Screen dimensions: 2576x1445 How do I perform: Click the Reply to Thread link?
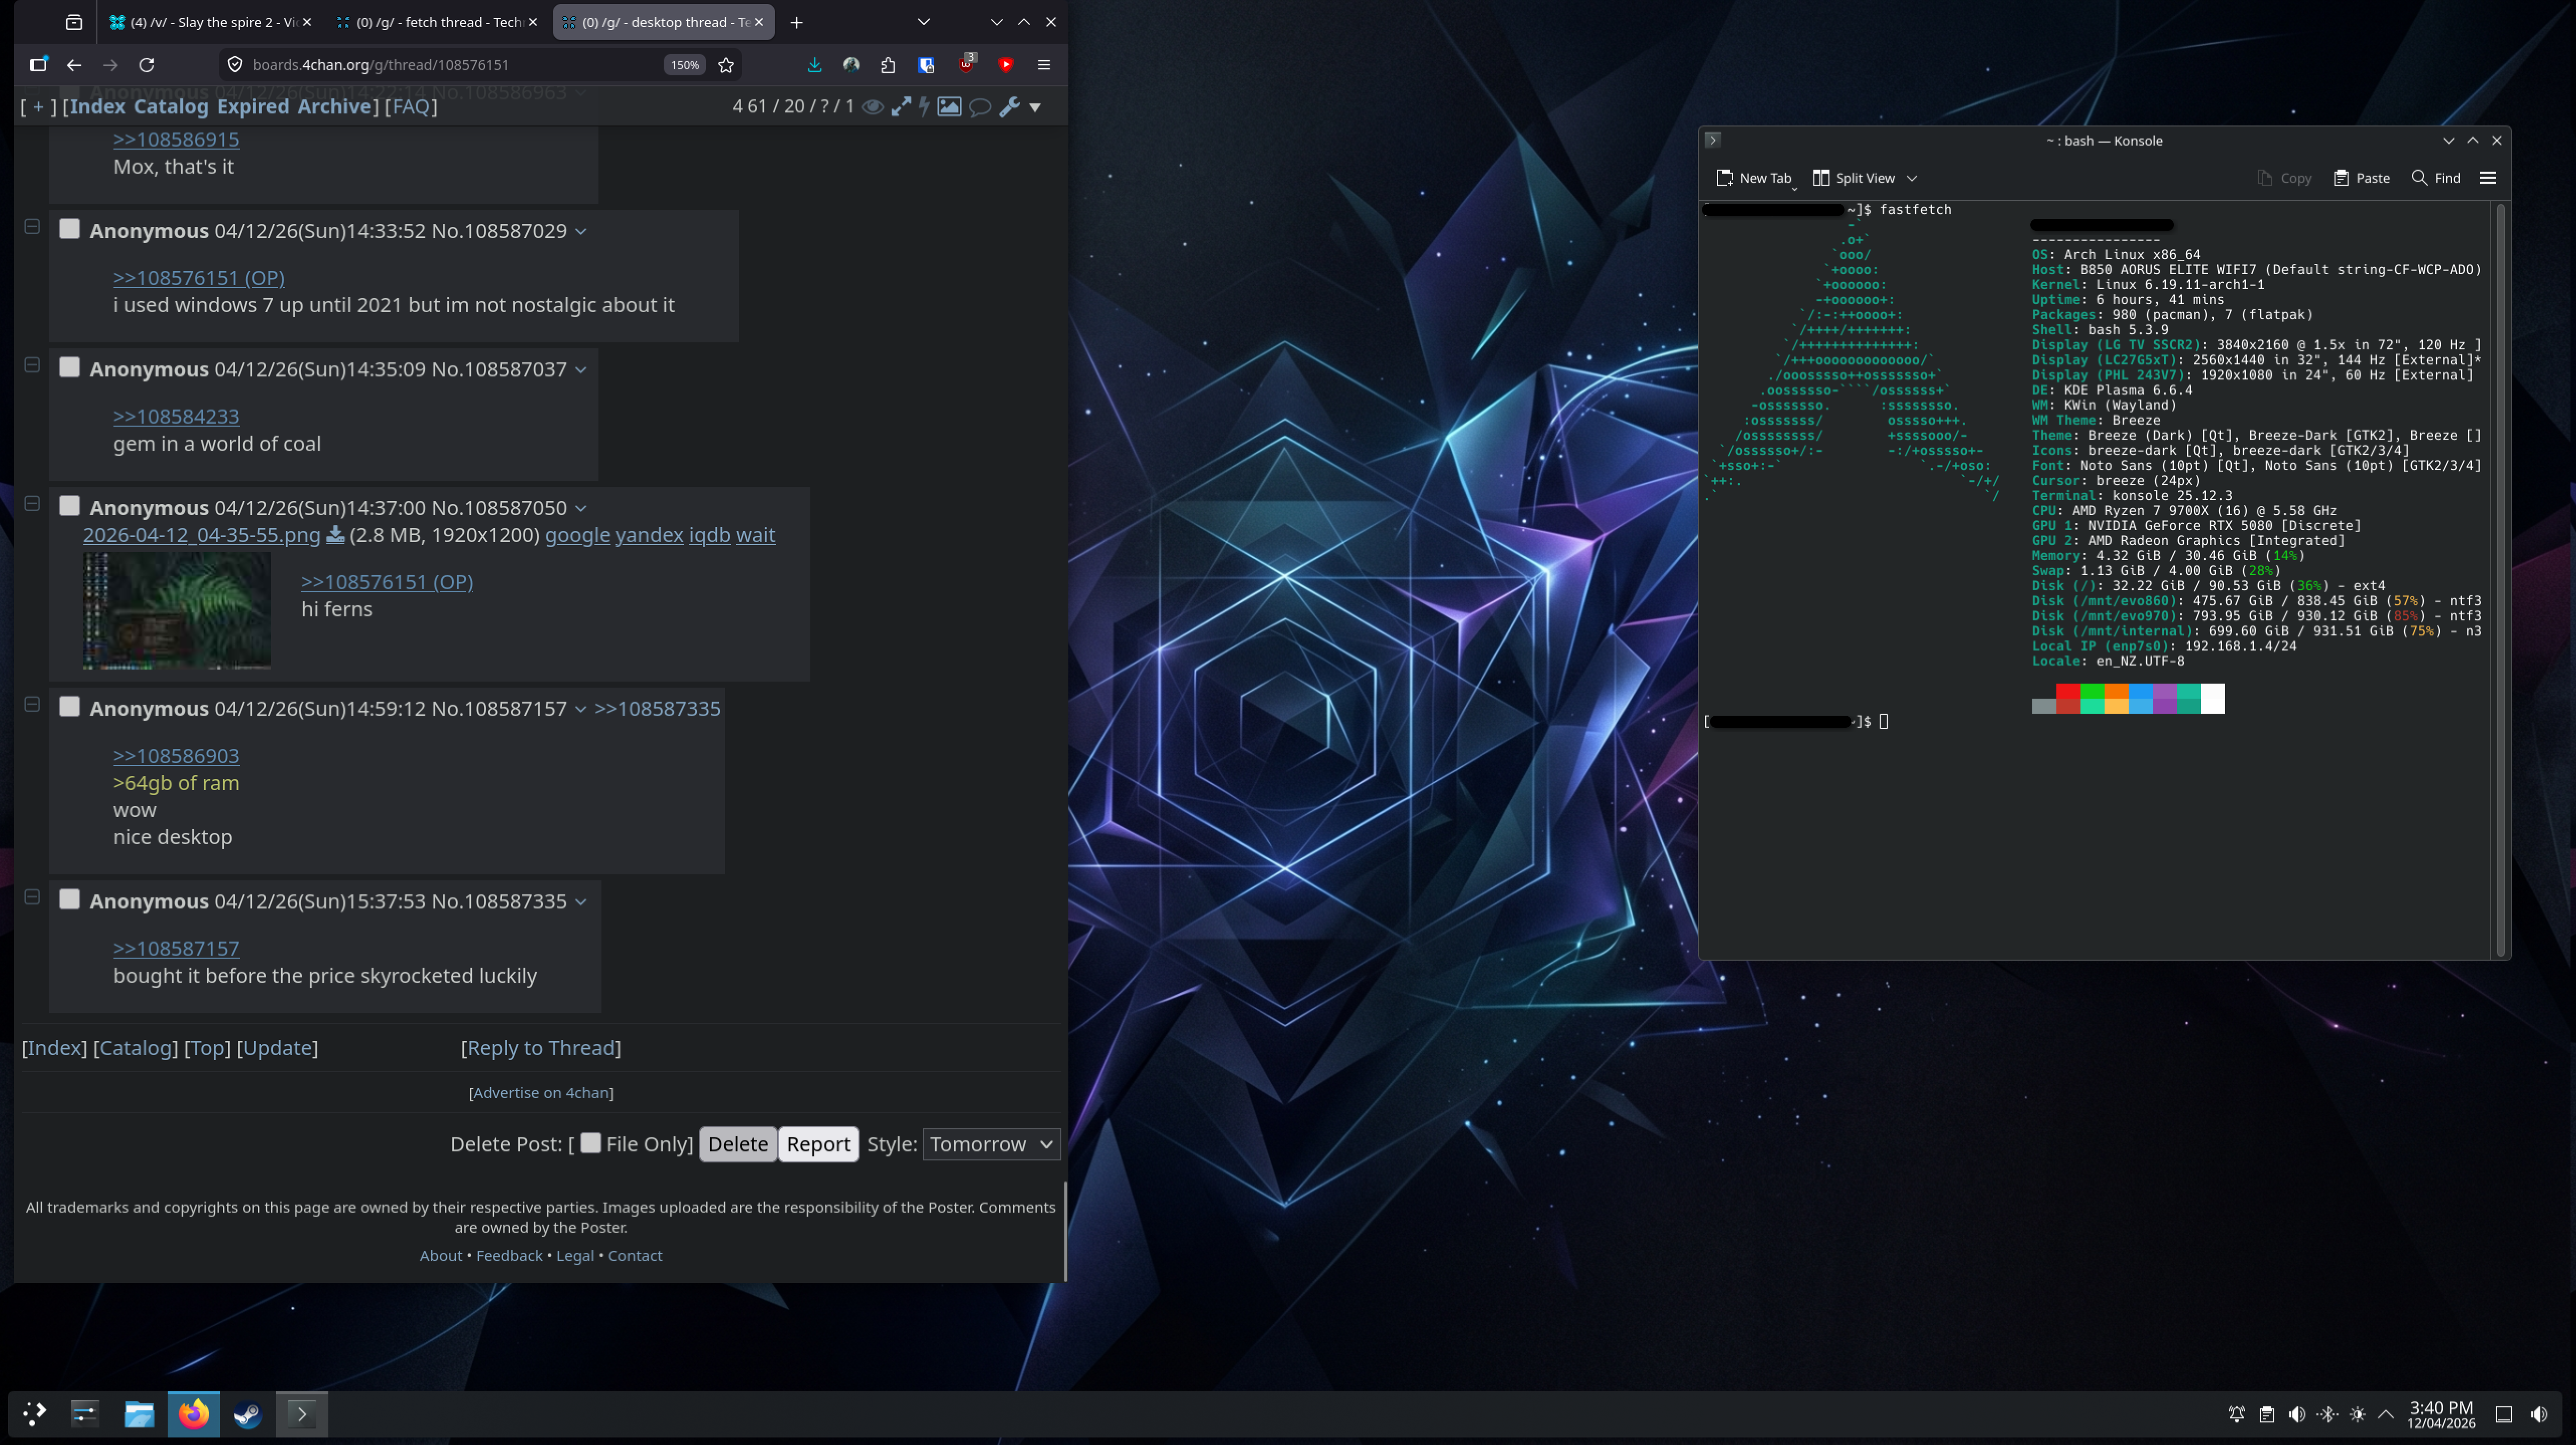540,1048
